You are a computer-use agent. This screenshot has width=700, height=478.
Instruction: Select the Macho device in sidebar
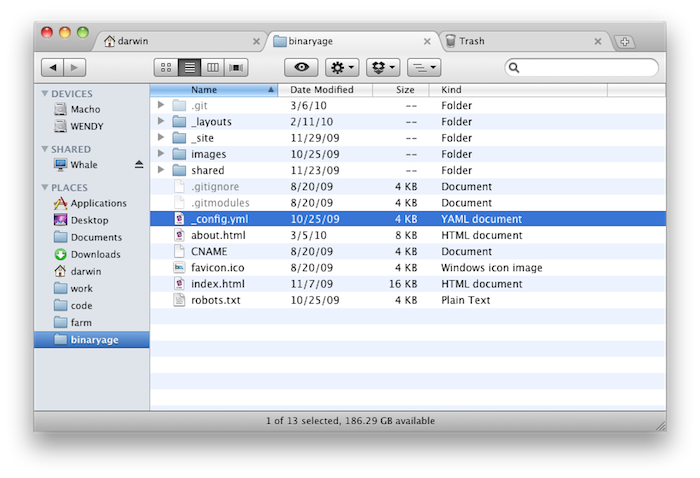click(85, 110)
